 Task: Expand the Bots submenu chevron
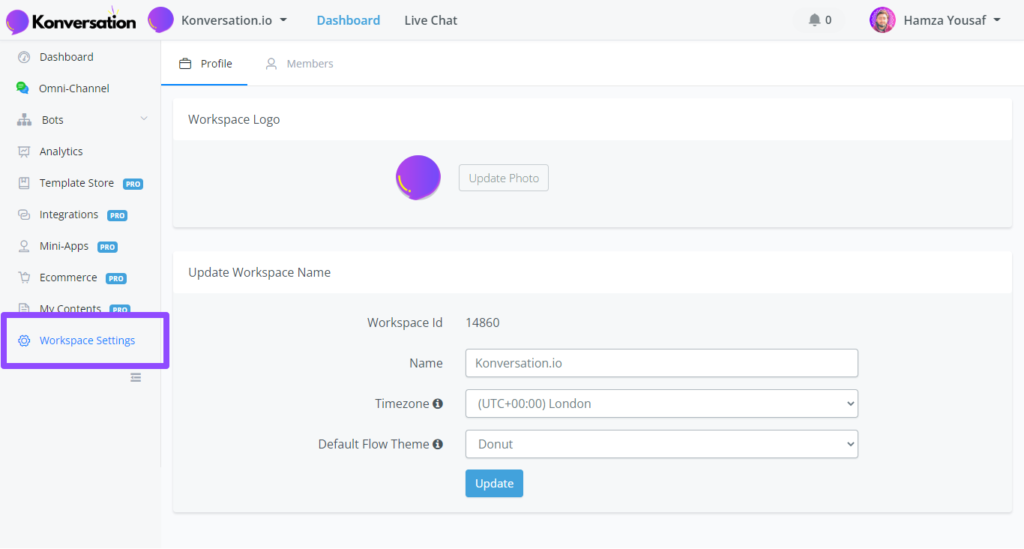[144, 119]
